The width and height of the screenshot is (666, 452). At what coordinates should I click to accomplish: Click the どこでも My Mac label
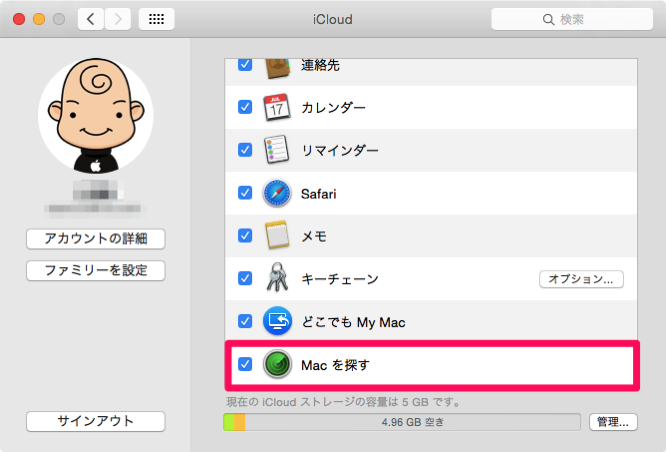click(x=353, y=322)
